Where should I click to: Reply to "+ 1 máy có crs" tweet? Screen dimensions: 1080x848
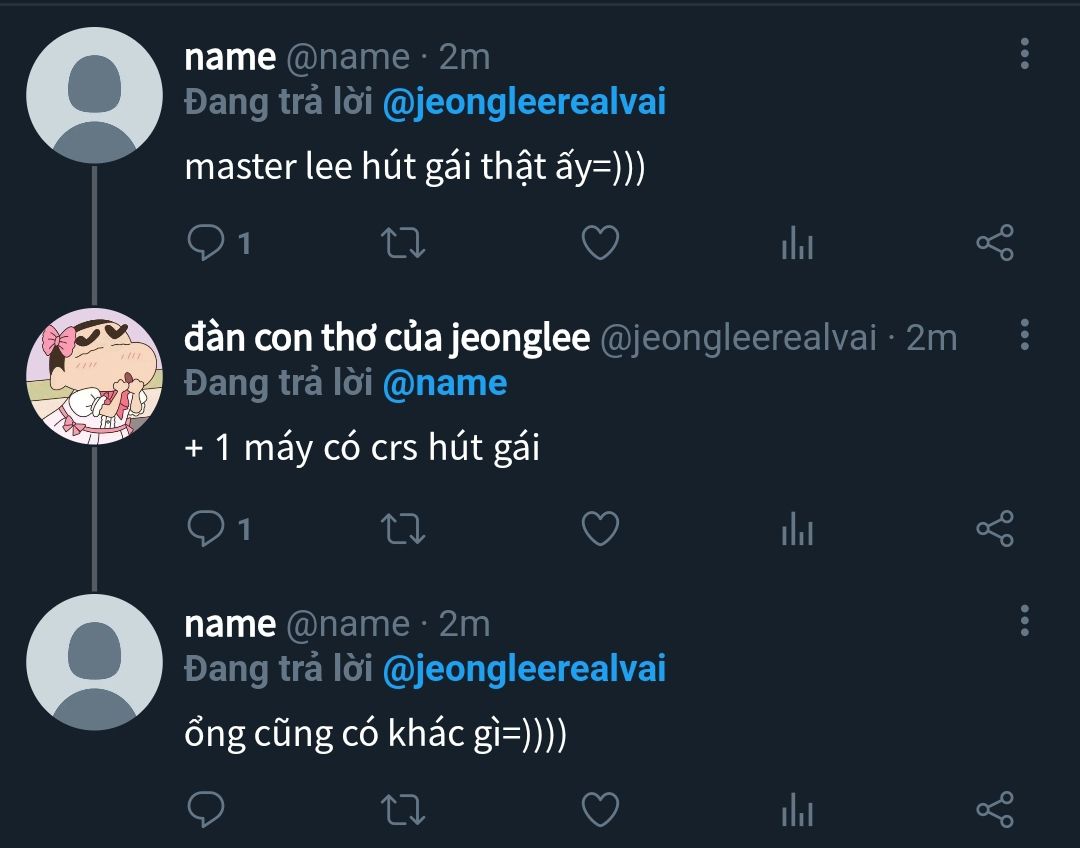[x=206, y=528]
